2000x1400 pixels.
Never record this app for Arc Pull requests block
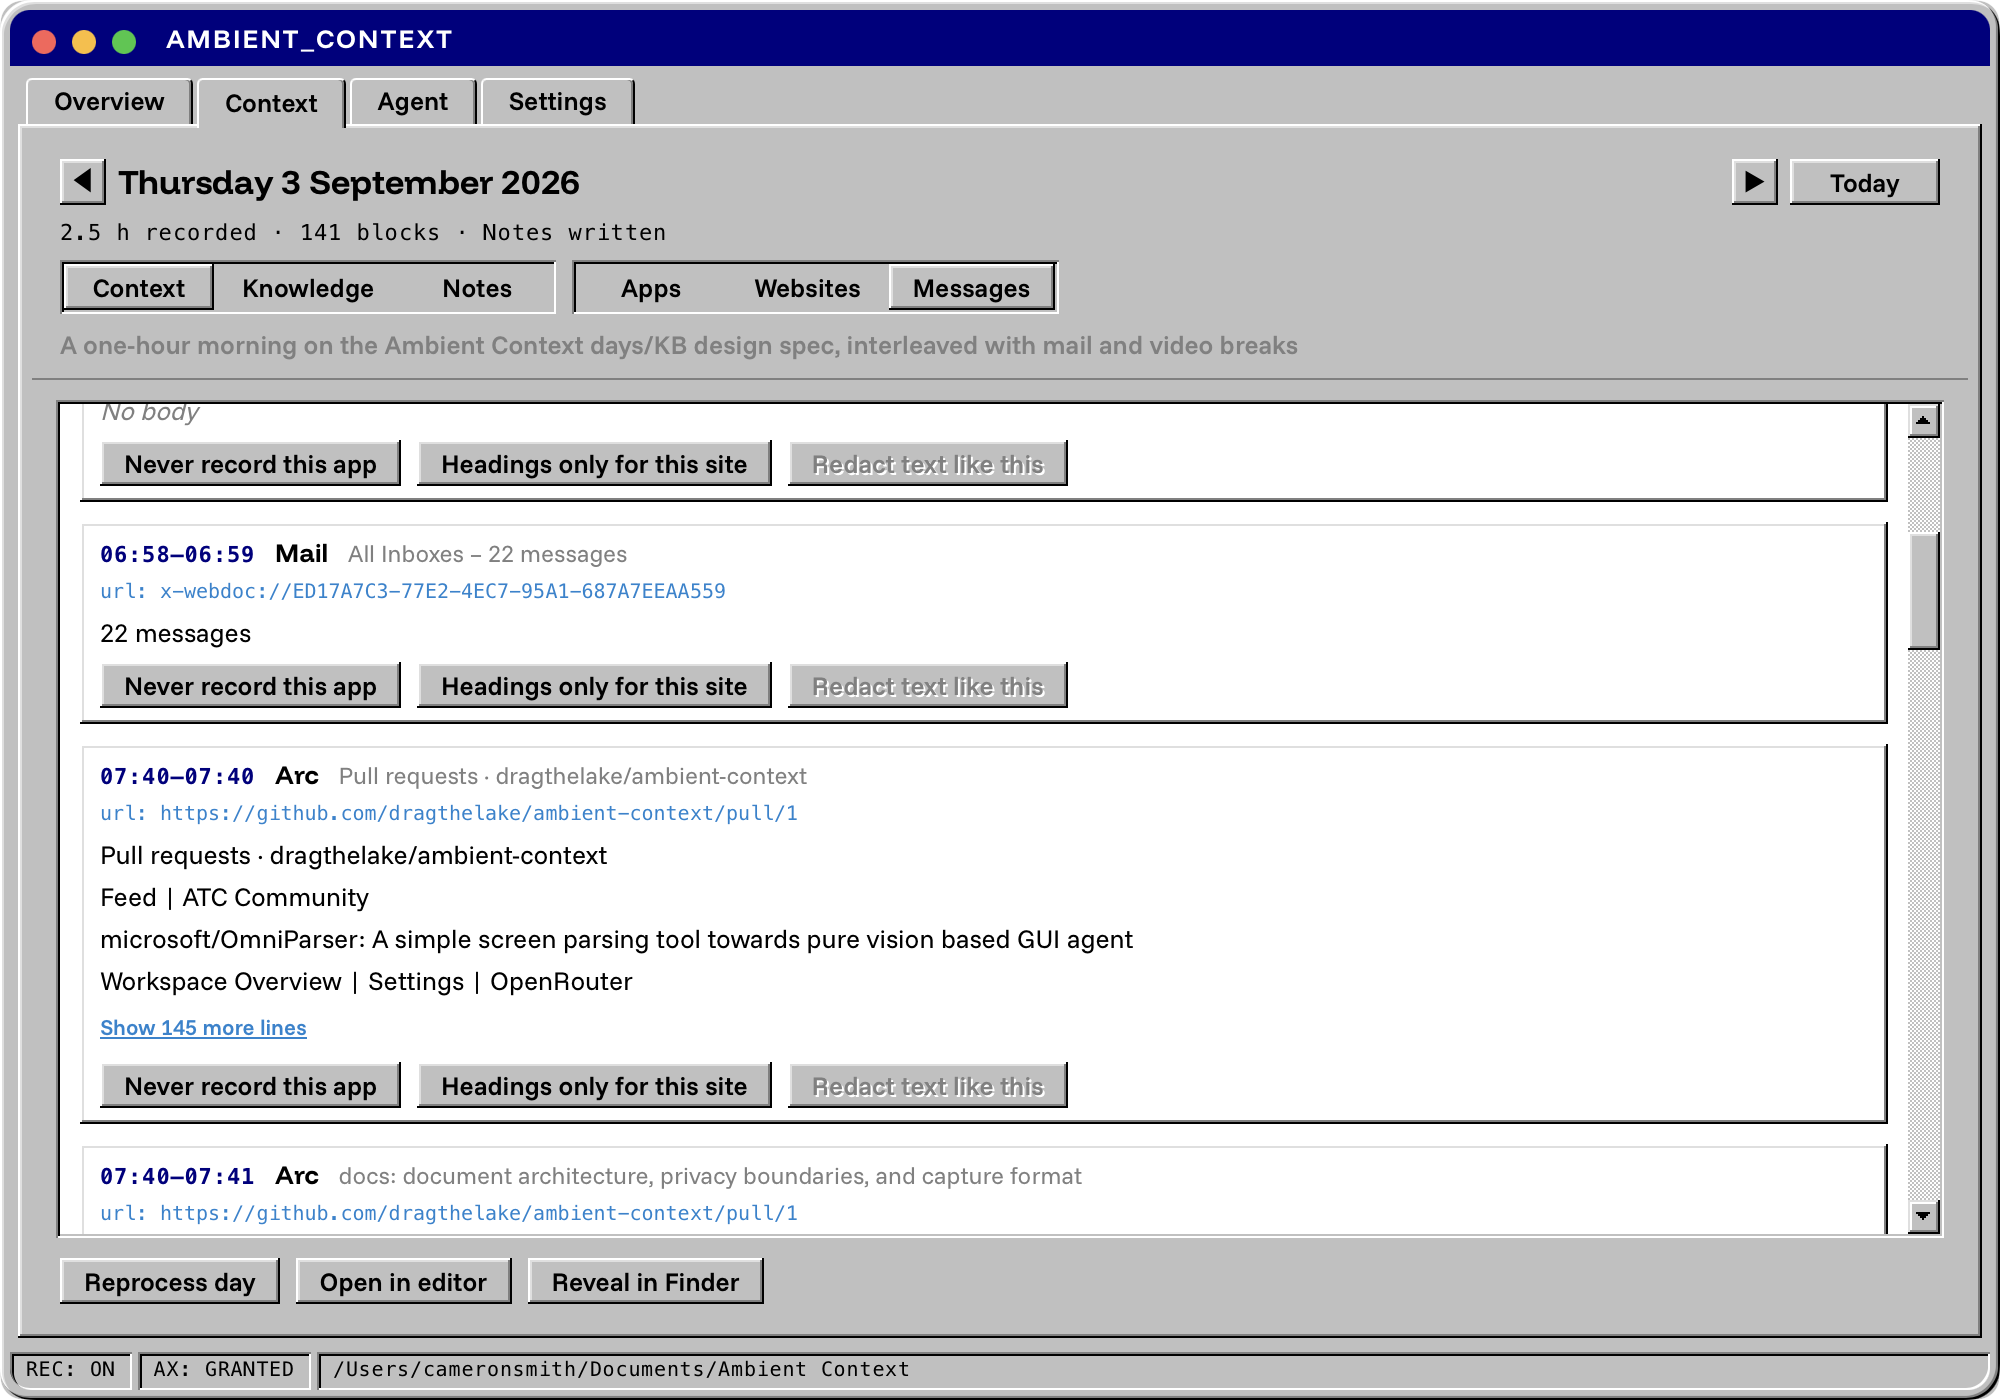coord(250,1086)
